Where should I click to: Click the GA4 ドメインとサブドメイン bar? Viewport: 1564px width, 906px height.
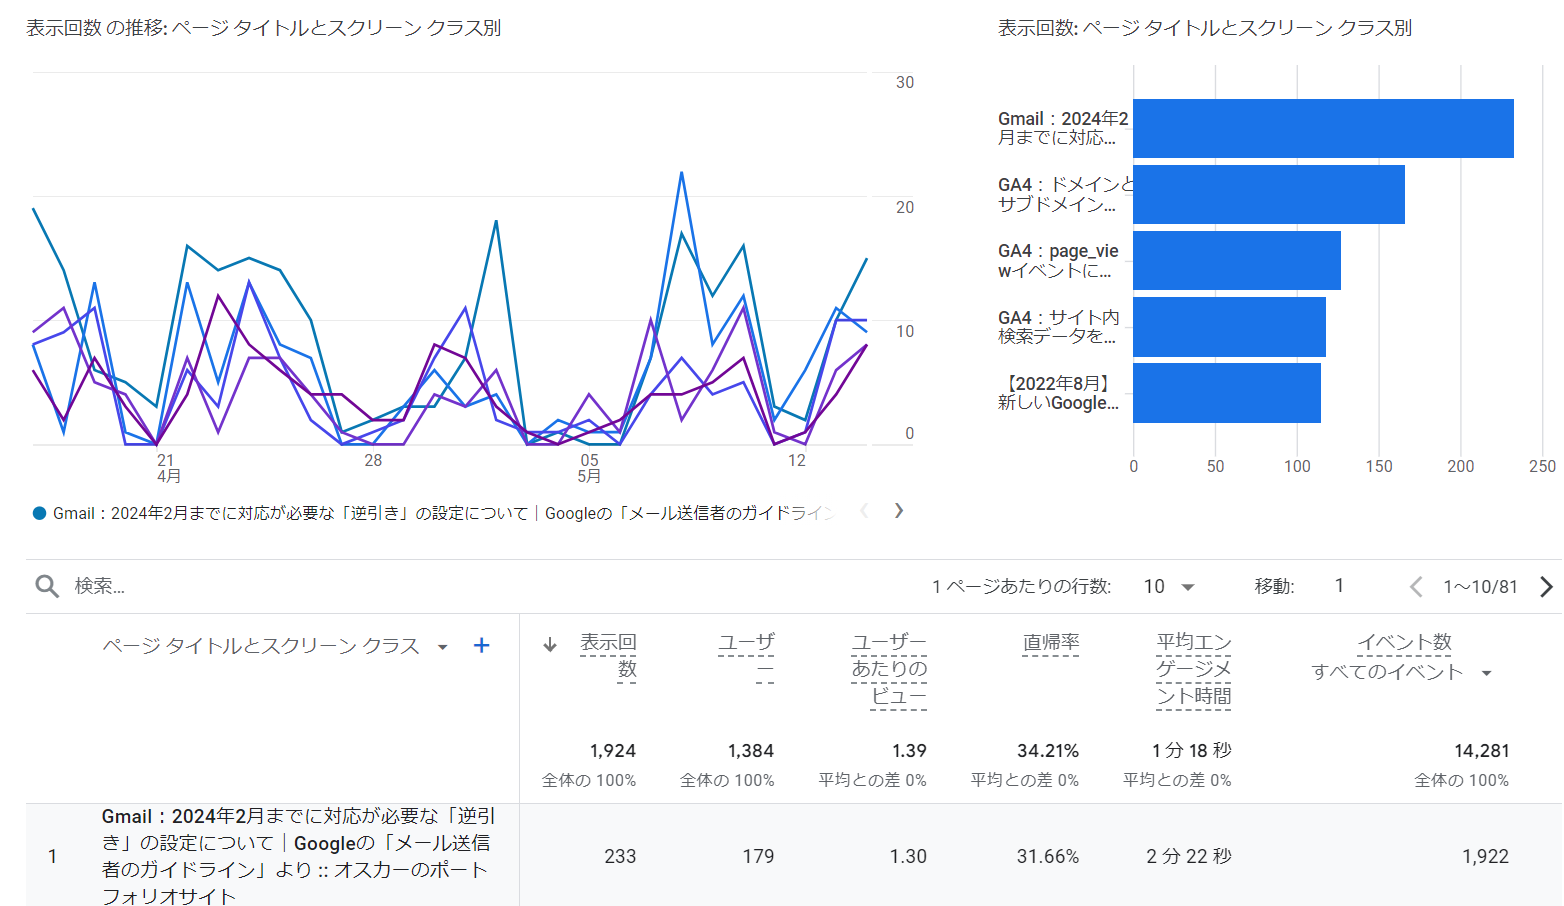(1268, 195)
